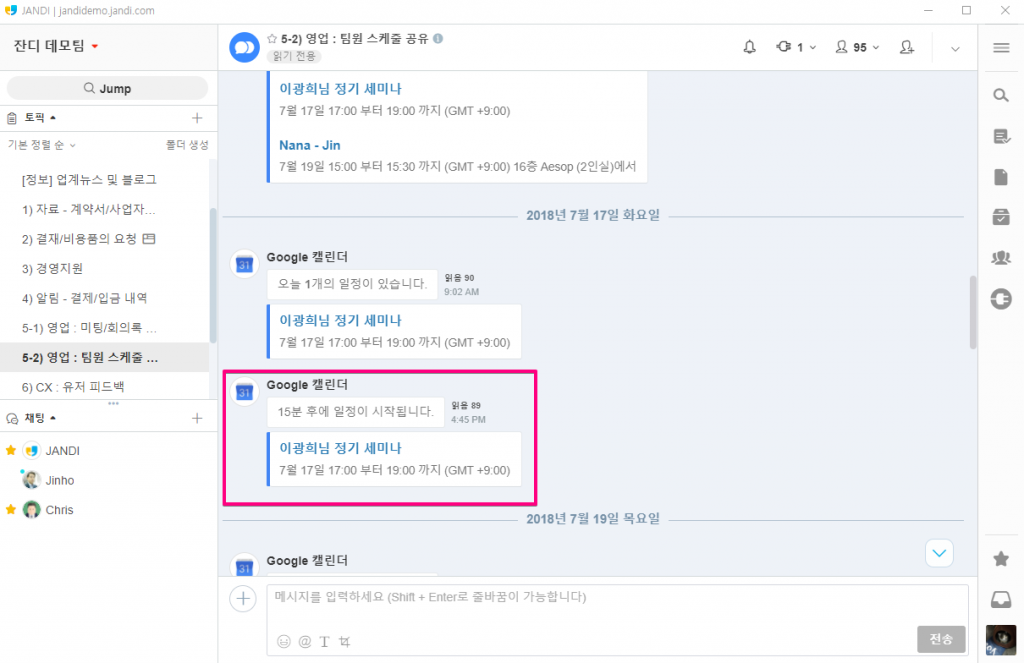Click the attachment plus button

click(243, 598)
